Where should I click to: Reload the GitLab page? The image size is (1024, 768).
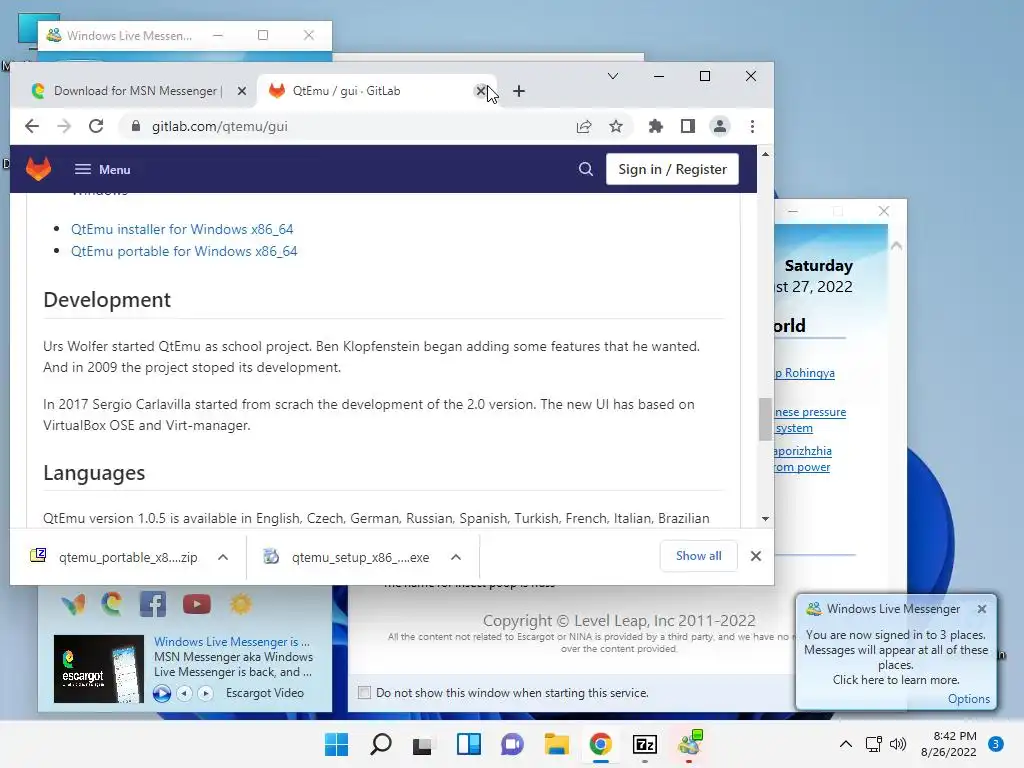(96, 126)
